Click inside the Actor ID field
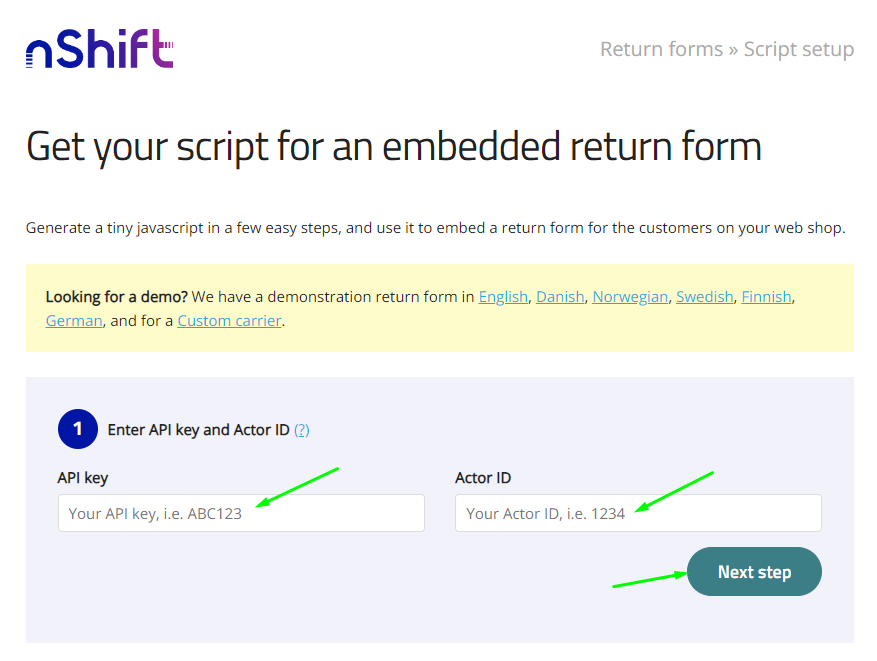Viewport: 877px width, 661px height. (x=637, y=512)
